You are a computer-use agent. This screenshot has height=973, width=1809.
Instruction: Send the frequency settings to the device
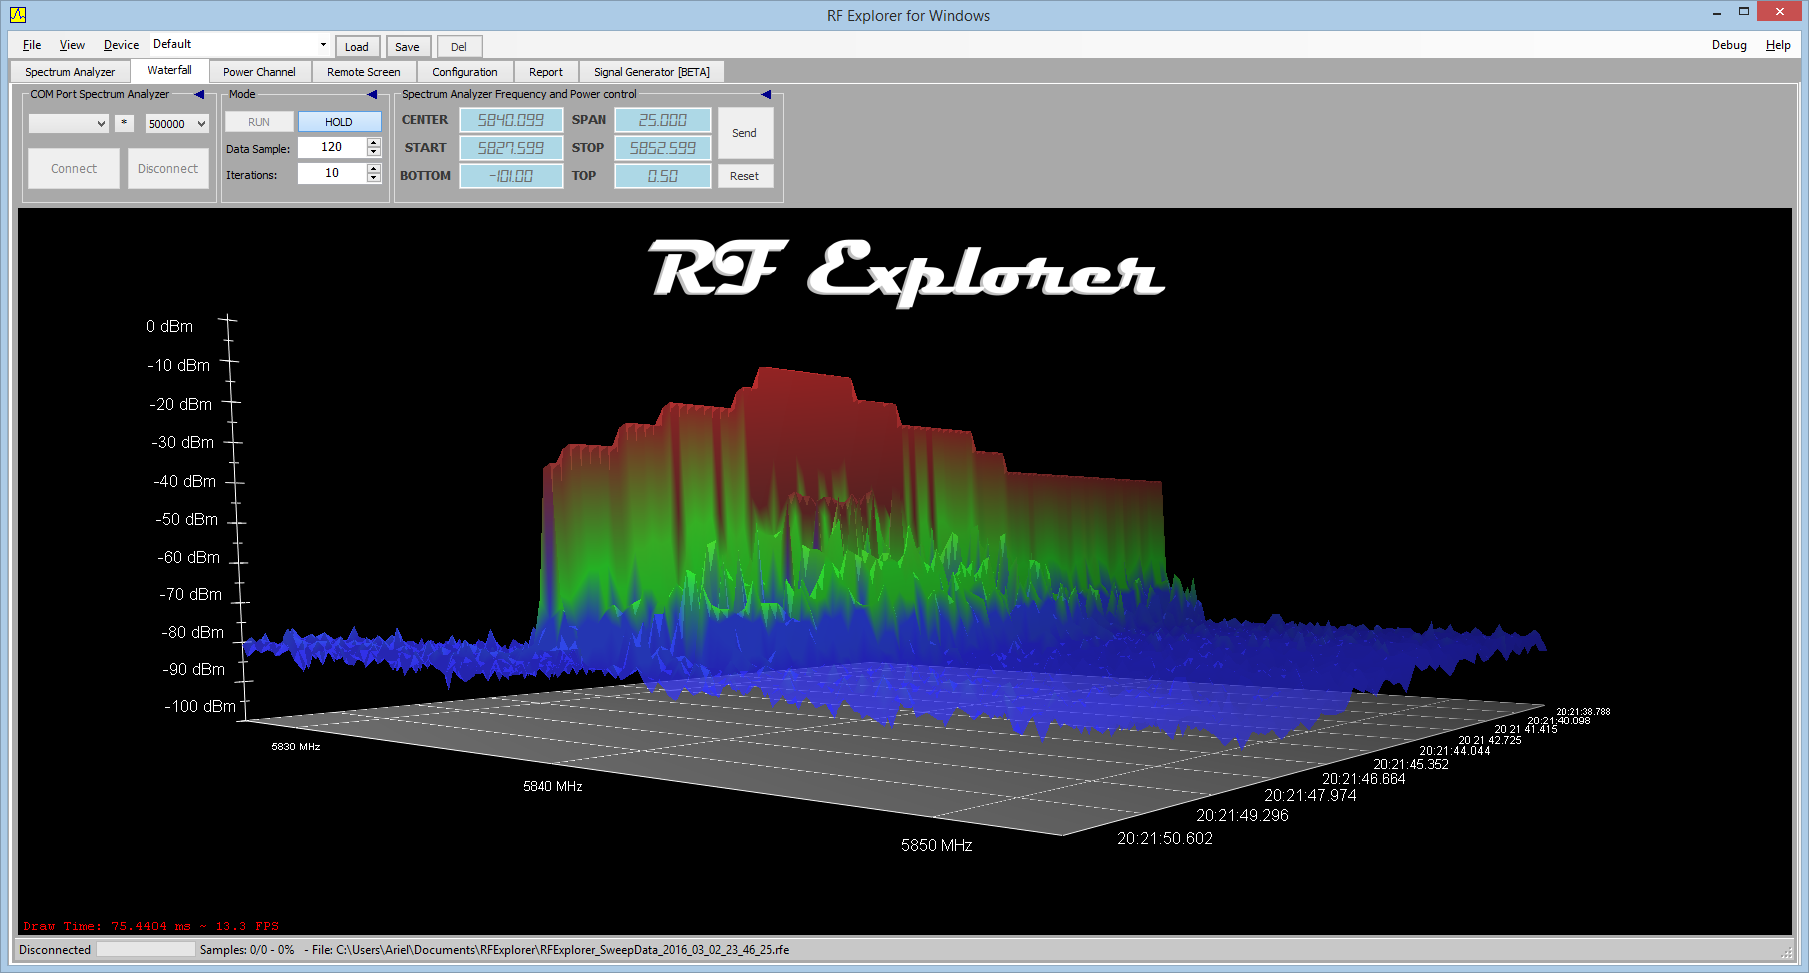click(x=744, y=133)
